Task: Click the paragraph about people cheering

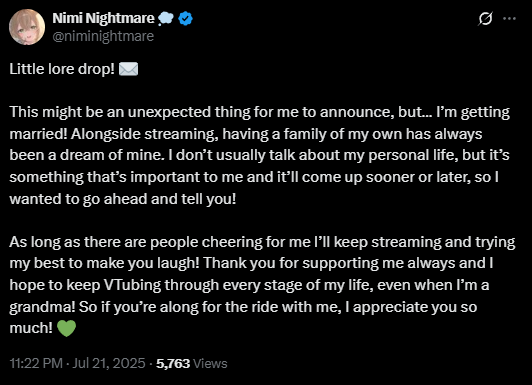Action: tap(262, 285)
